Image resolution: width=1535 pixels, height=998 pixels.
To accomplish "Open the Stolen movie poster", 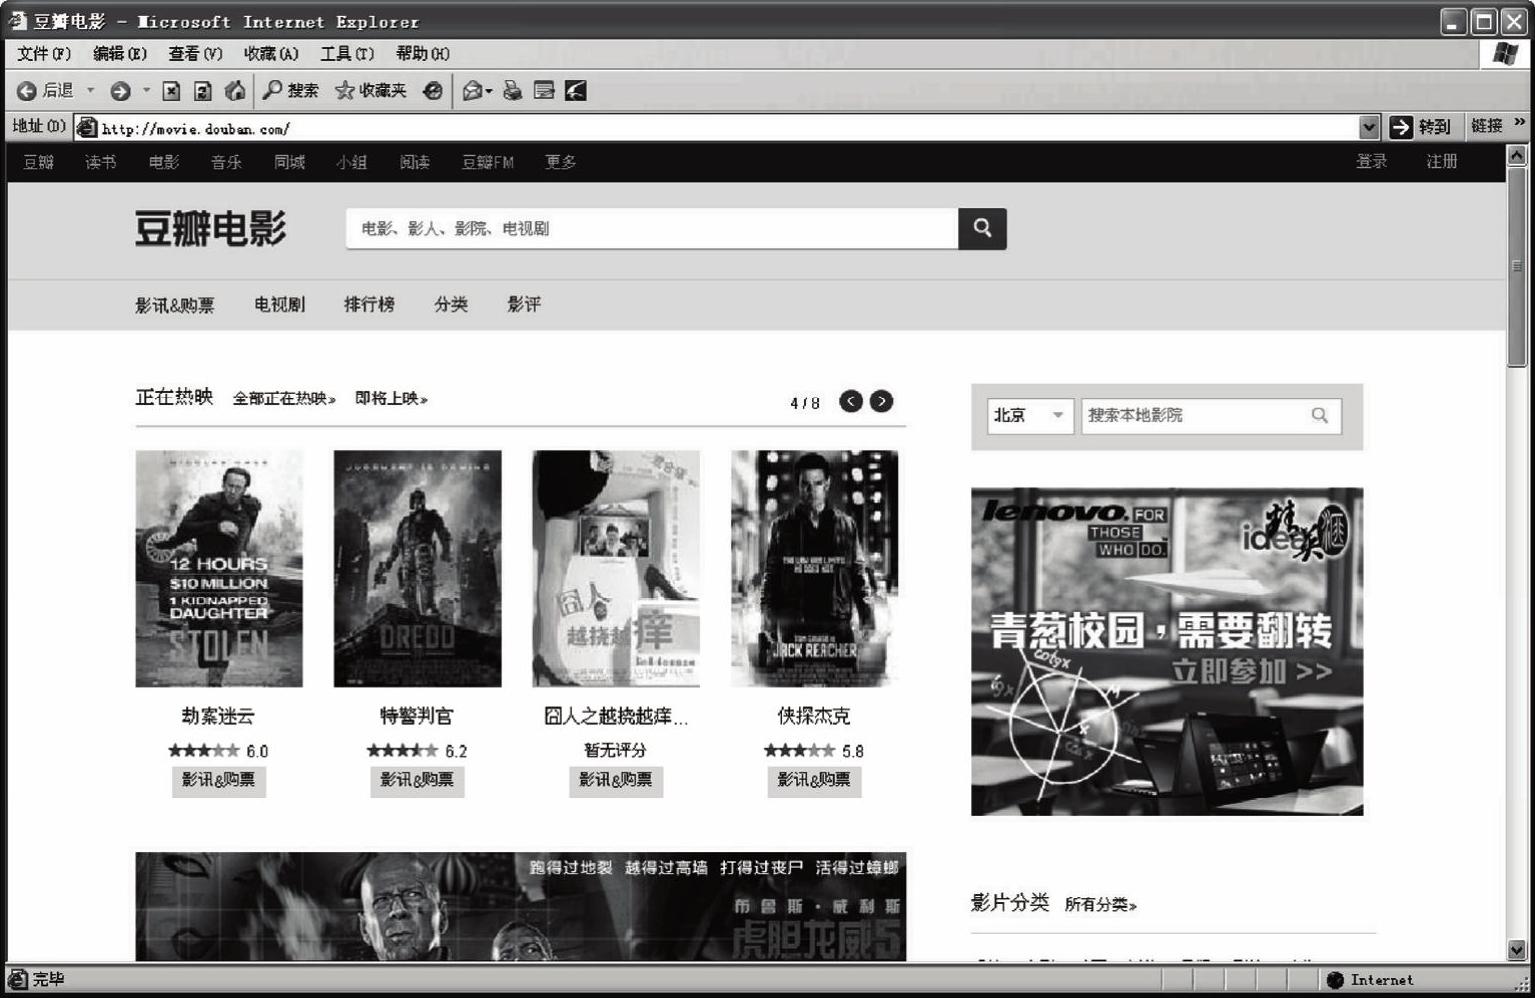I will pyautogui.click(x=219, y=568).
